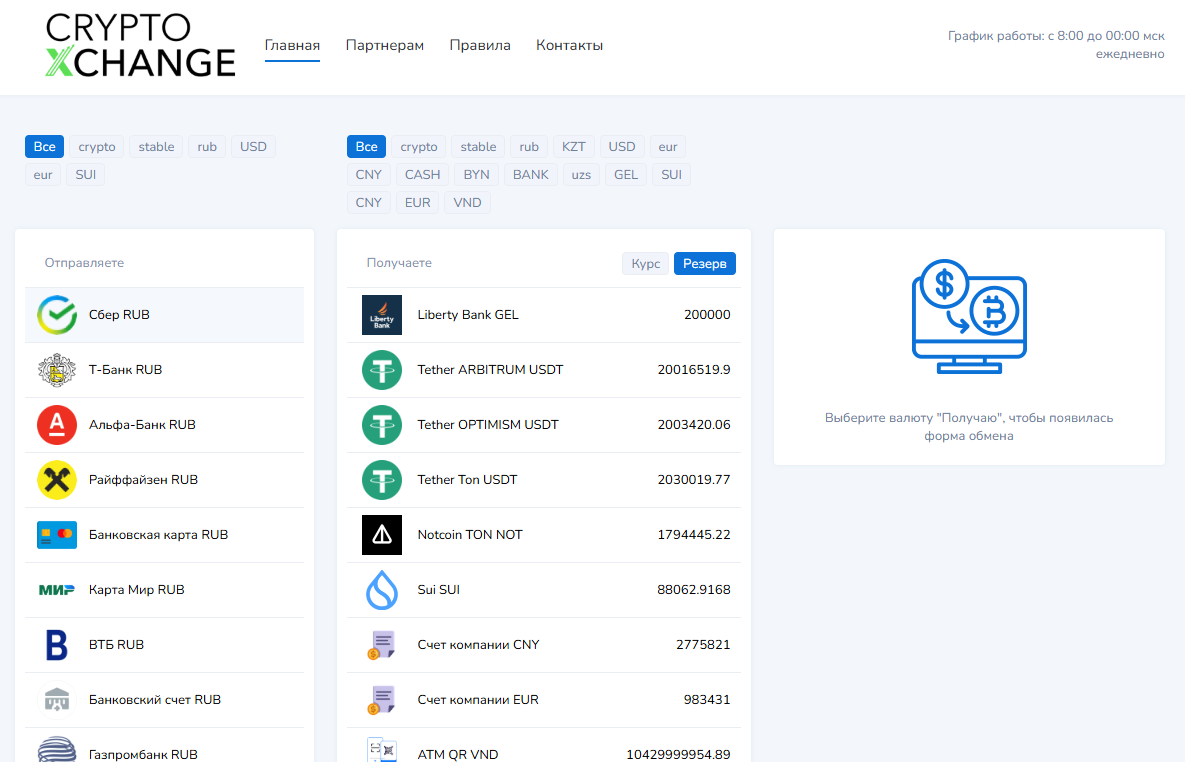Click the Sui SUI droplet icon
Image resolution: width=1185 pixels, height=762 pixels.
pyautogui.click(x=382, y=589)
